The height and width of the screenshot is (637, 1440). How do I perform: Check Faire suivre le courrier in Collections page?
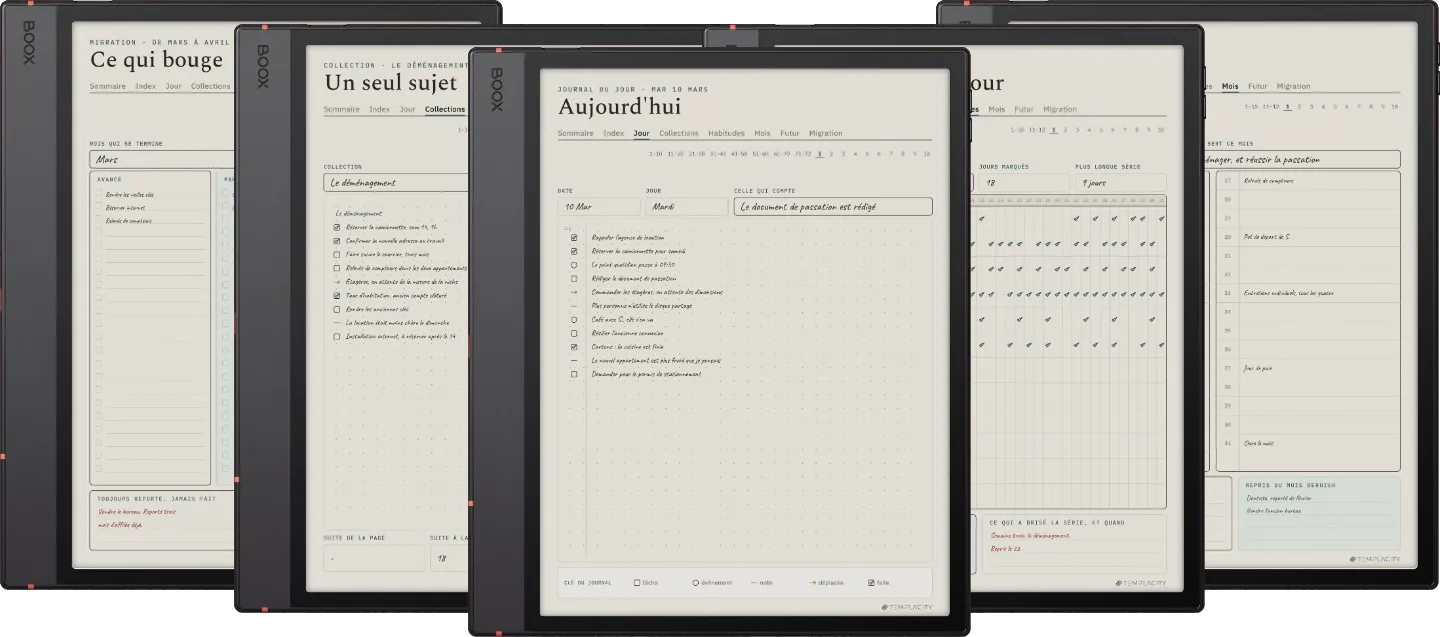point(337,254)
